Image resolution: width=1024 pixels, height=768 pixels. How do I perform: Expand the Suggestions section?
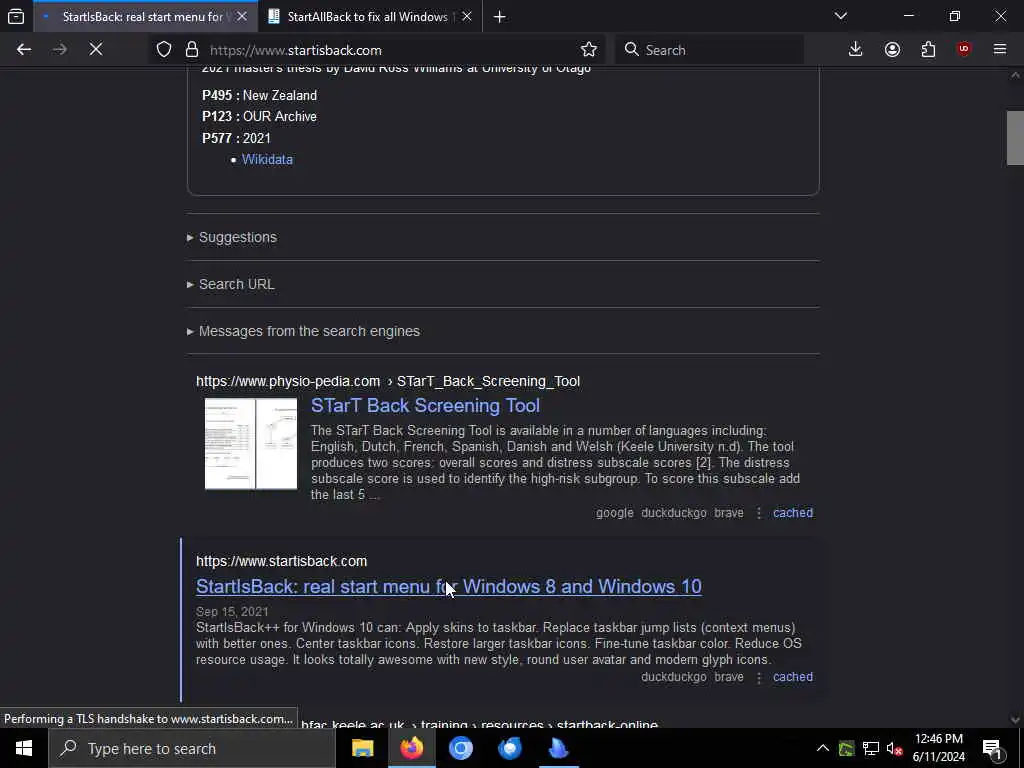[x=237, y=237]
